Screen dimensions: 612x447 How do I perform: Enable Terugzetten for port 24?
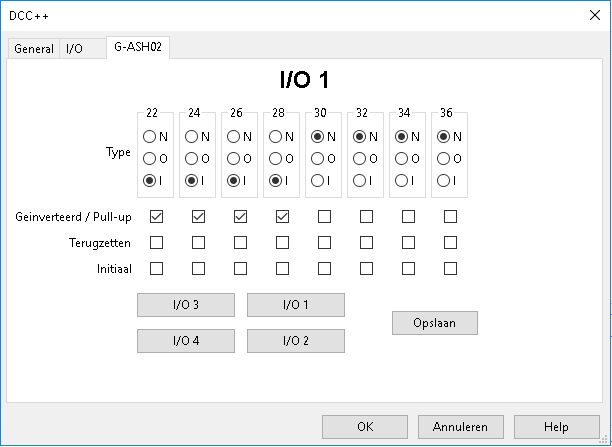(198, 242)
